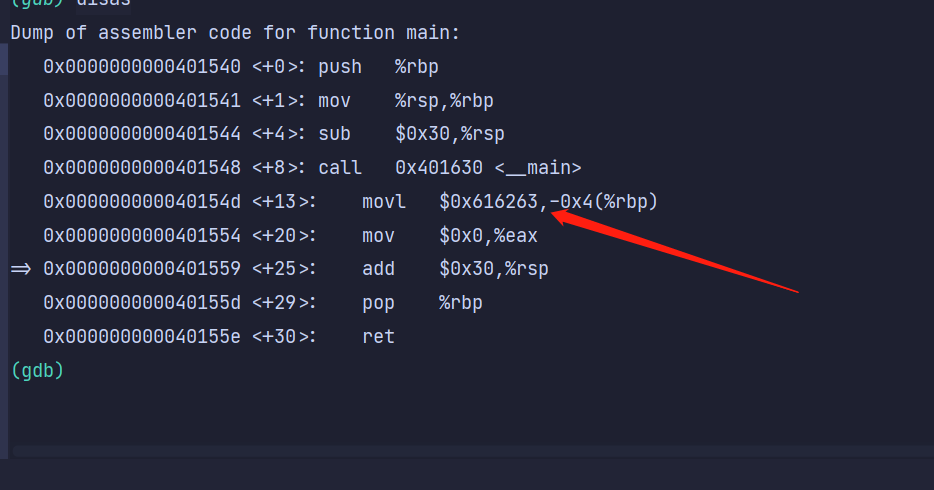Click address 0x0000000000401559
The height and width of the screenshot is (490, 934).
[x=142, y=269]
